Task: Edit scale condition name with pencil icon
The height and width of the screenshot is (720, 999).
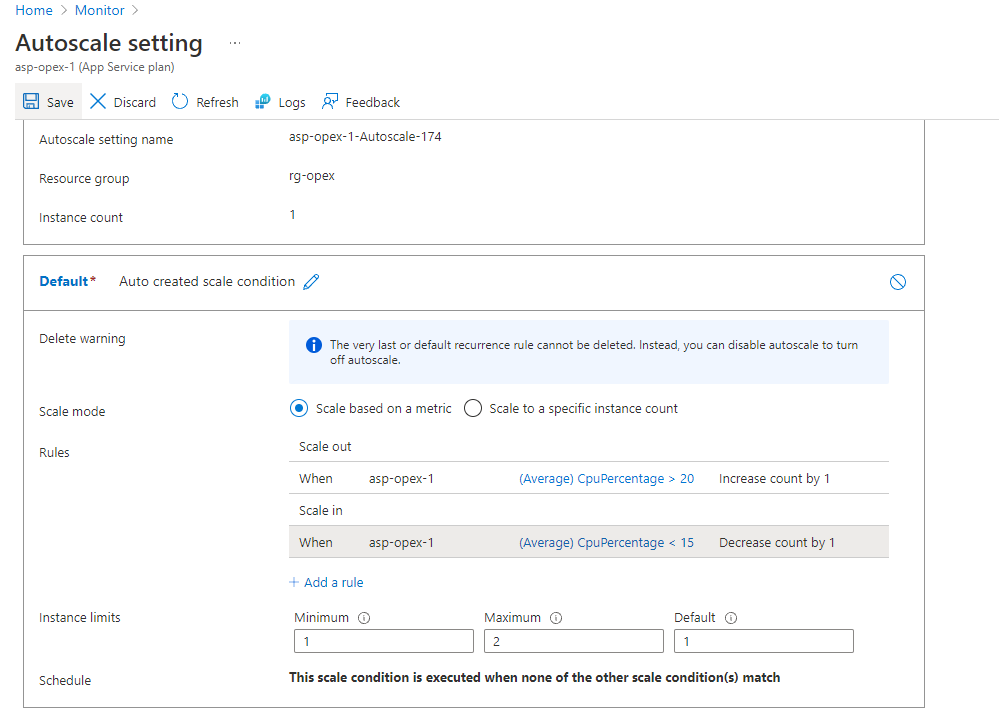Action: pyautogui.click(x=311, y=282)
